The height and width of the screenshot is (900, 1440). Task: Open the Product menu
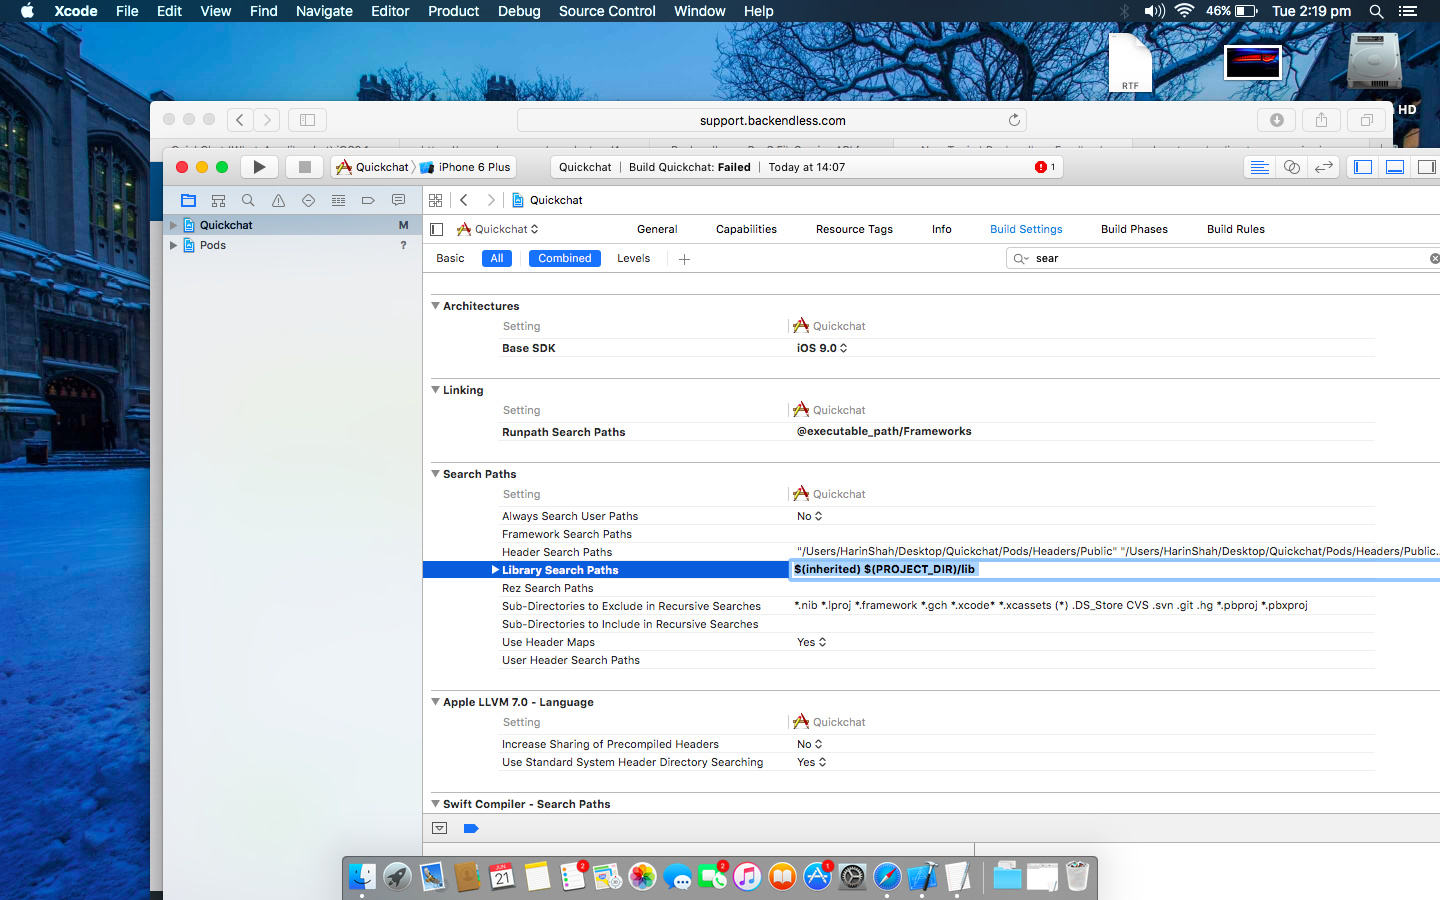tap(454, 11)
